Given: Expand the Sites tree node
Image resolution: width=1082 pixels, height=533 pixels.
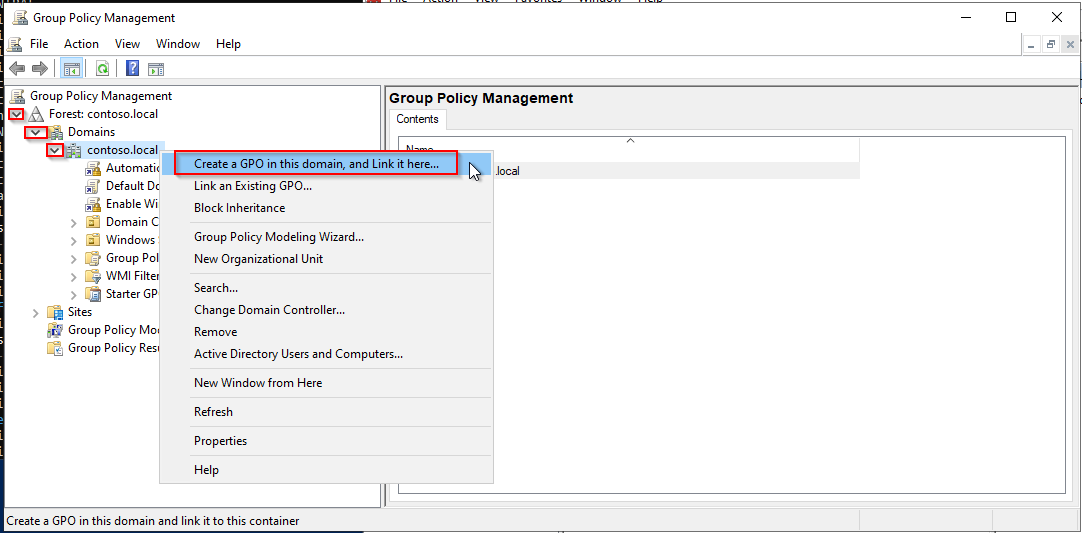Looking at the screenshot, I should (x=36, y=312).
